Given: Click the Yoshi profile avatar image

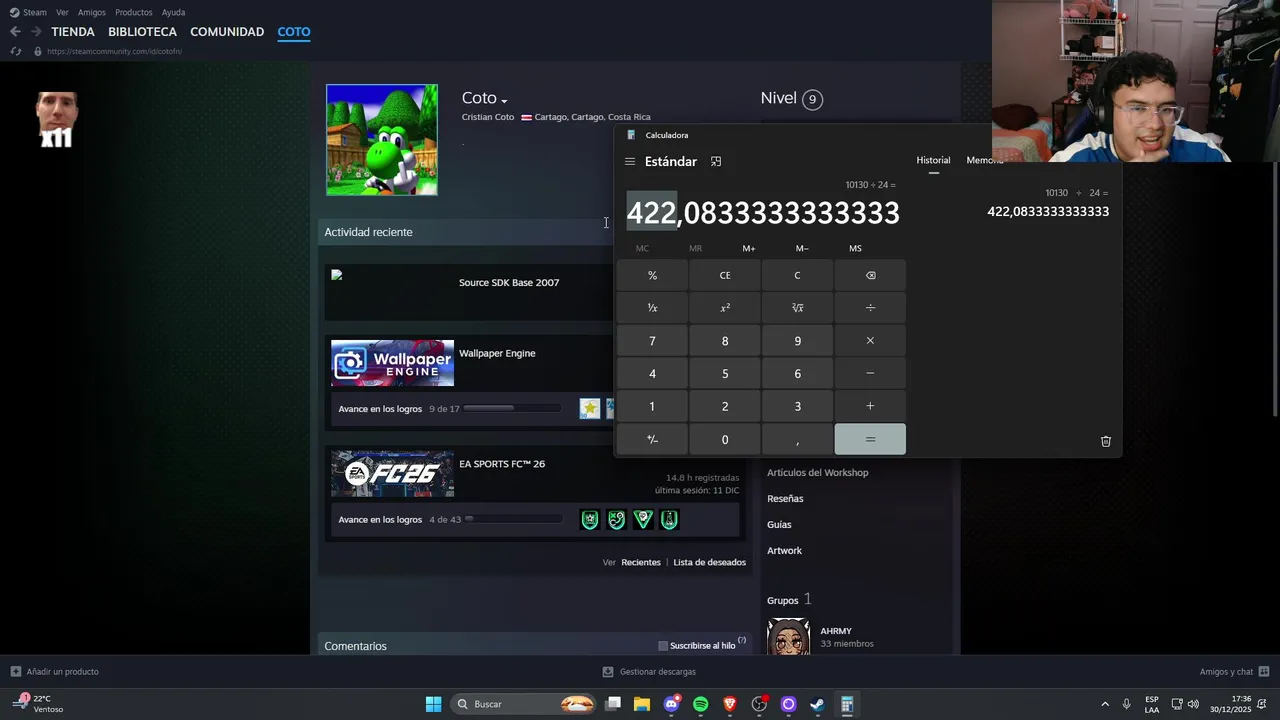Looking at the screenshot, I should coord(382,140).
